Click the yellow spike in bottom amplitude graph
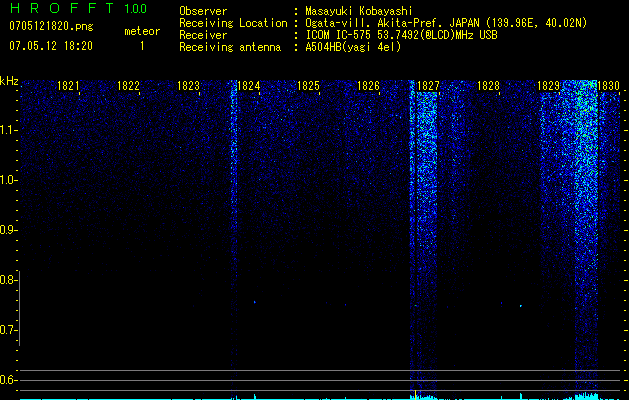The width and height of the screenshot is (629, 400). pyautogui.click(x=416, y=394)
